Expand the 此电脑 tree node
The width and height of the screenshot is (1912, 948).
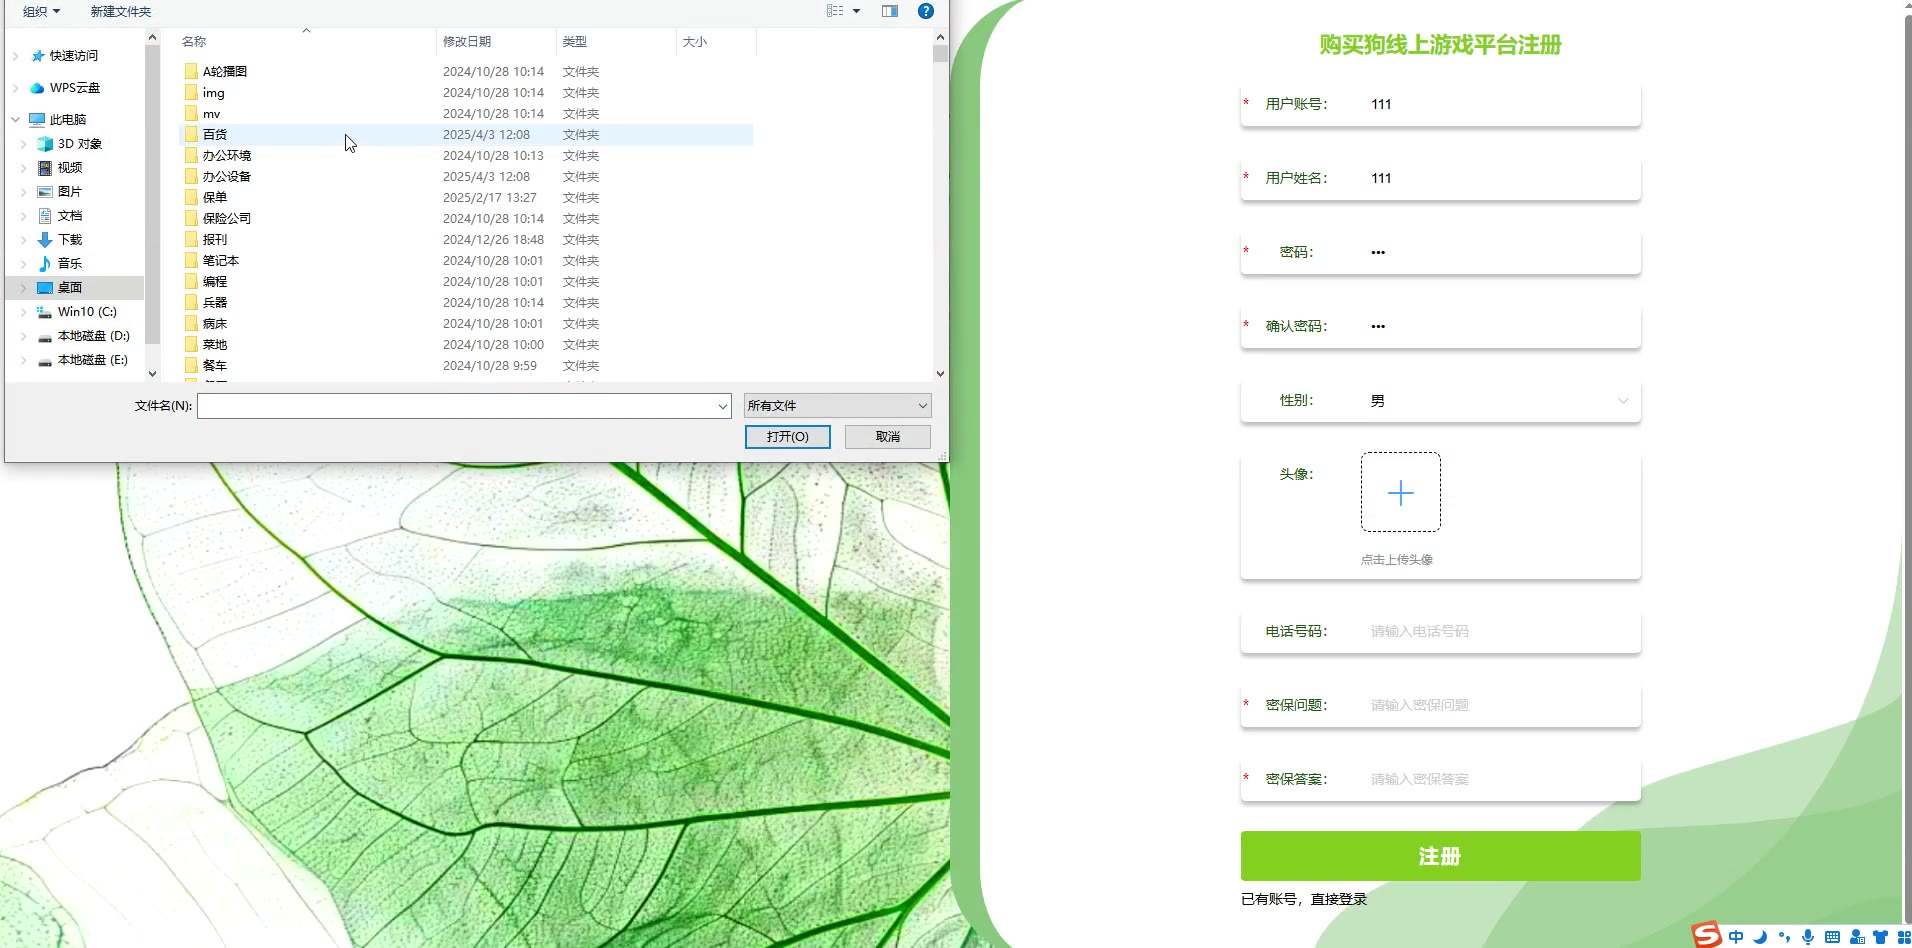[x=16, y=120]
